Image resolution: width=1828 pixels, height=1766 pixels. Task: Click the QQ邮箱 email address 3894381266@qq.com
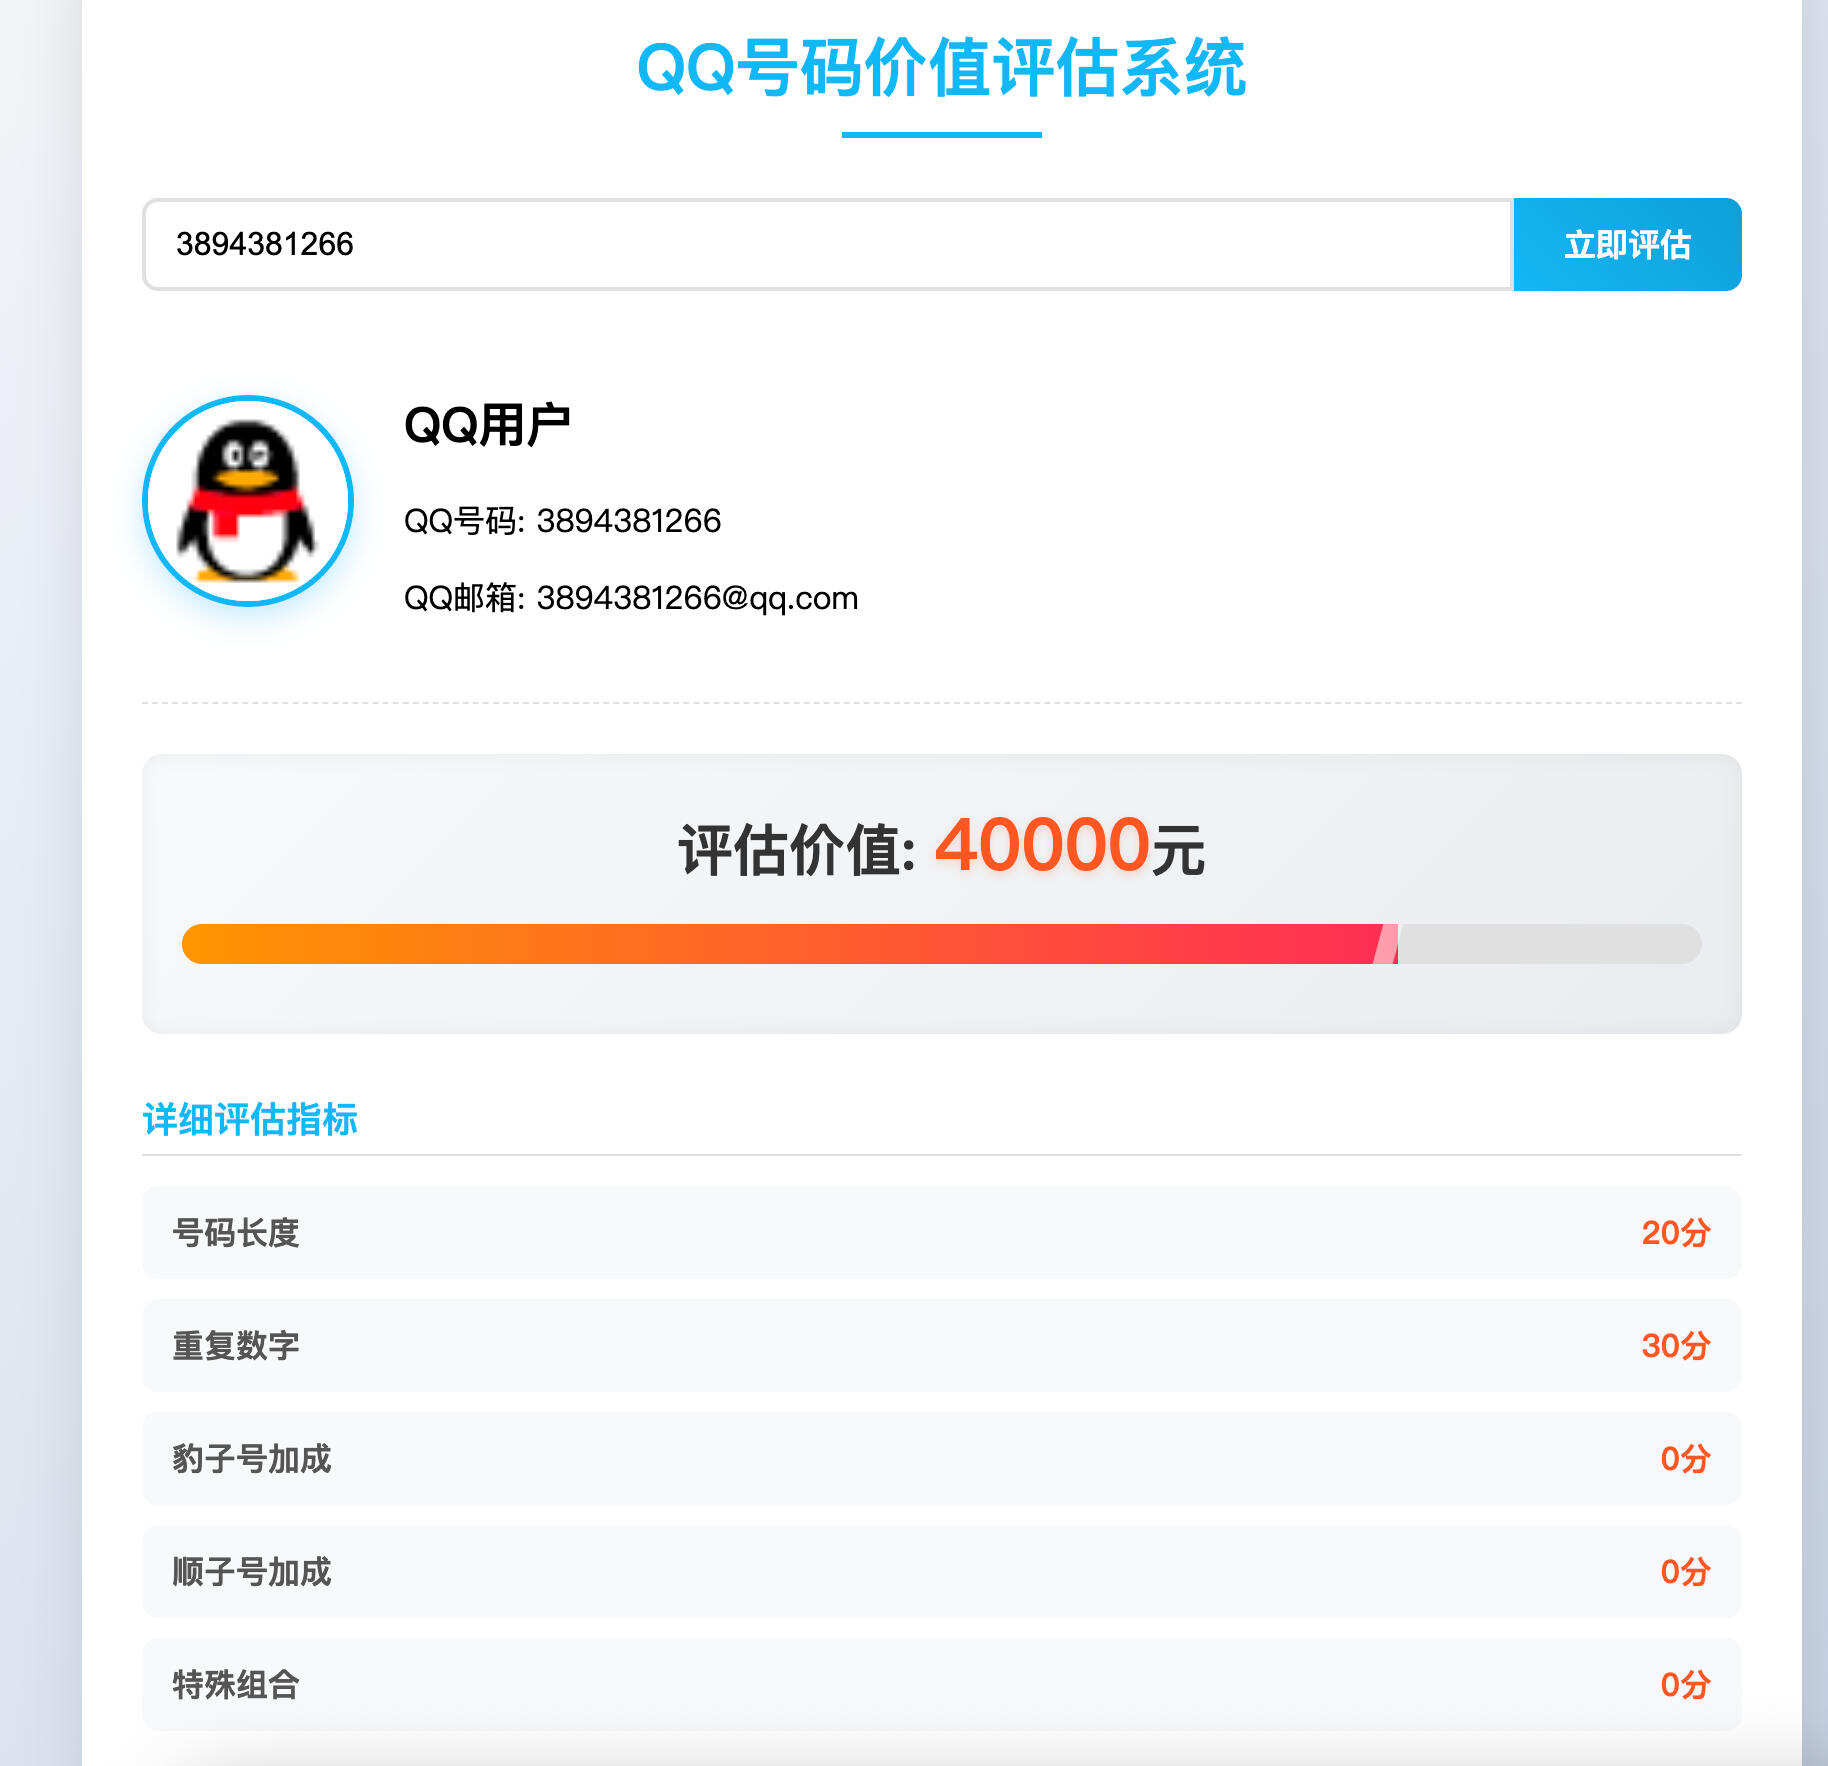(630, 597)
